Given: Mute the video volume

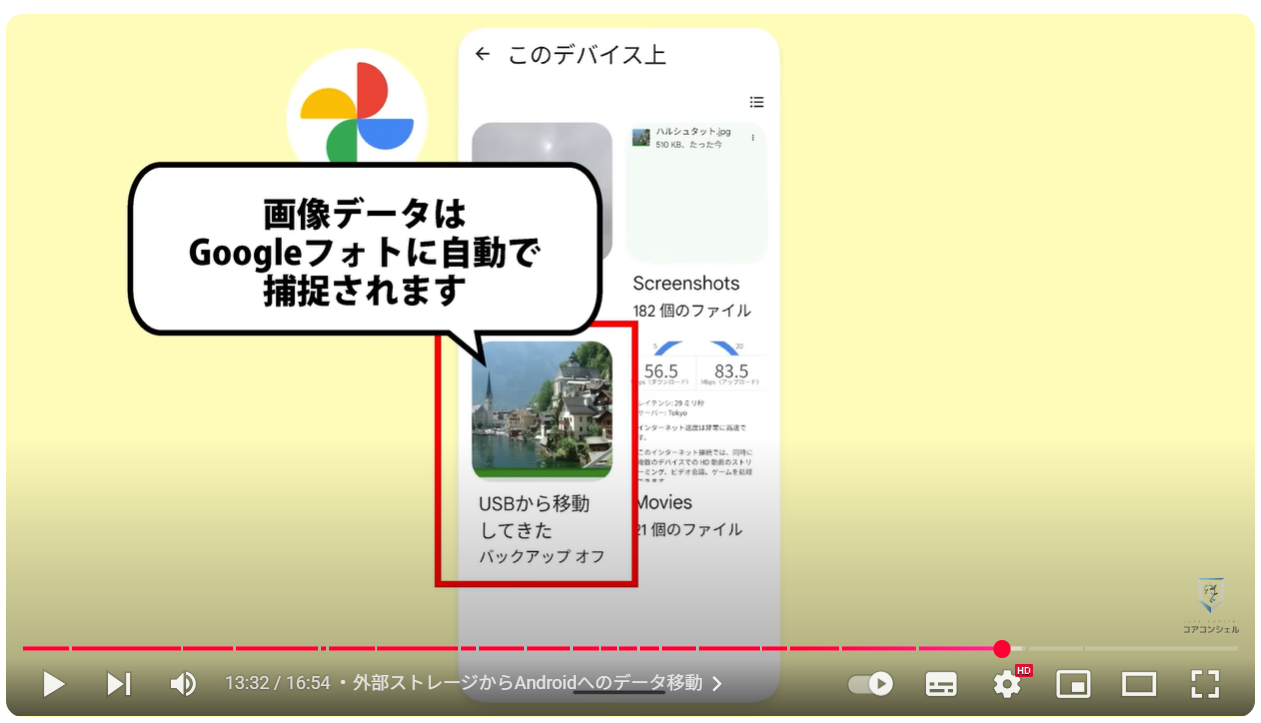Looking at the screenshot, I should [183, 684].
